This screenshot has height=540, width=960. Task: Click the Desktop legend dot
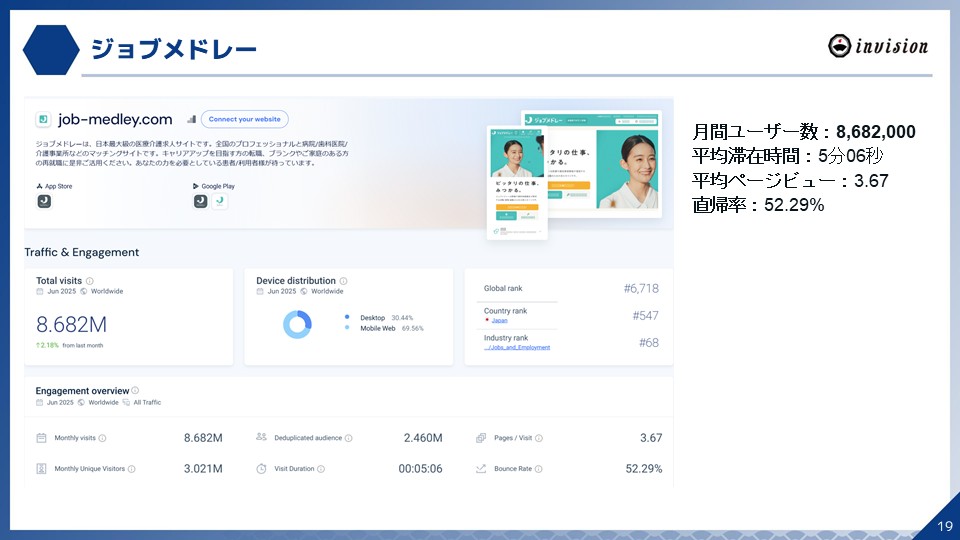click(347, 317)
